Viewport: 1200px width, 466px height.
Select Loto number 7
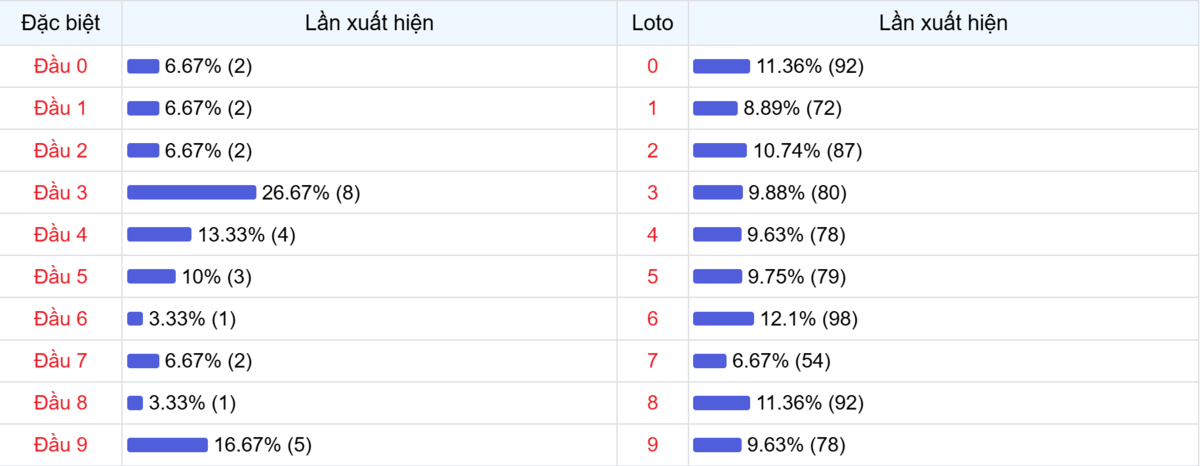[x=653, y=361]
